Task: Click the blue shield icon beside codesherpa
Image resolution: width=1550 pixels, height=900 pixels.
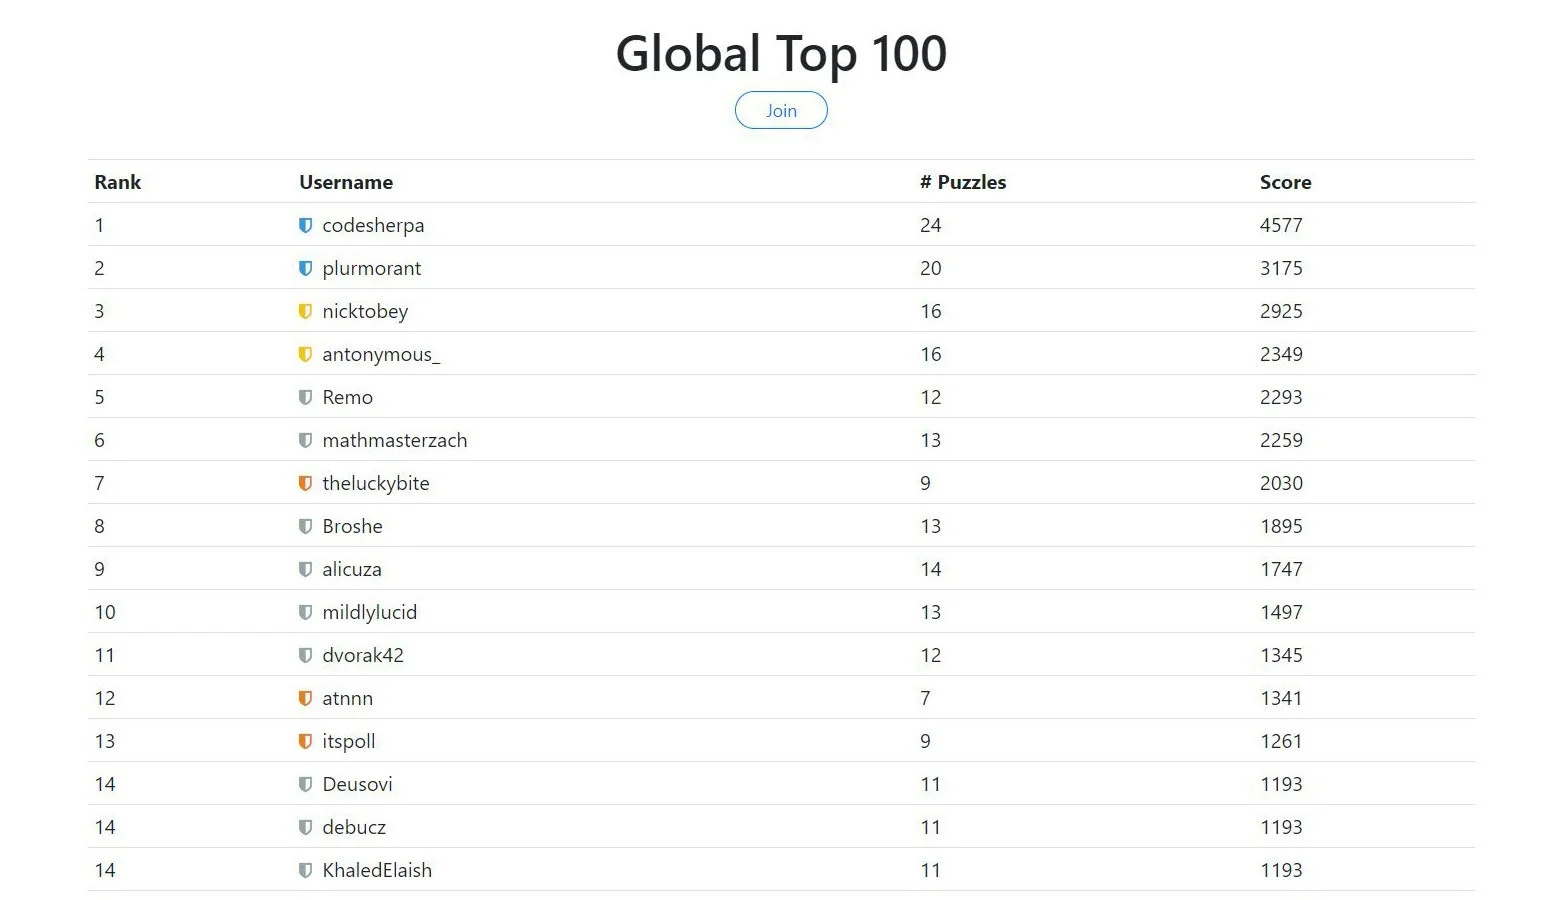Action: 306,225
